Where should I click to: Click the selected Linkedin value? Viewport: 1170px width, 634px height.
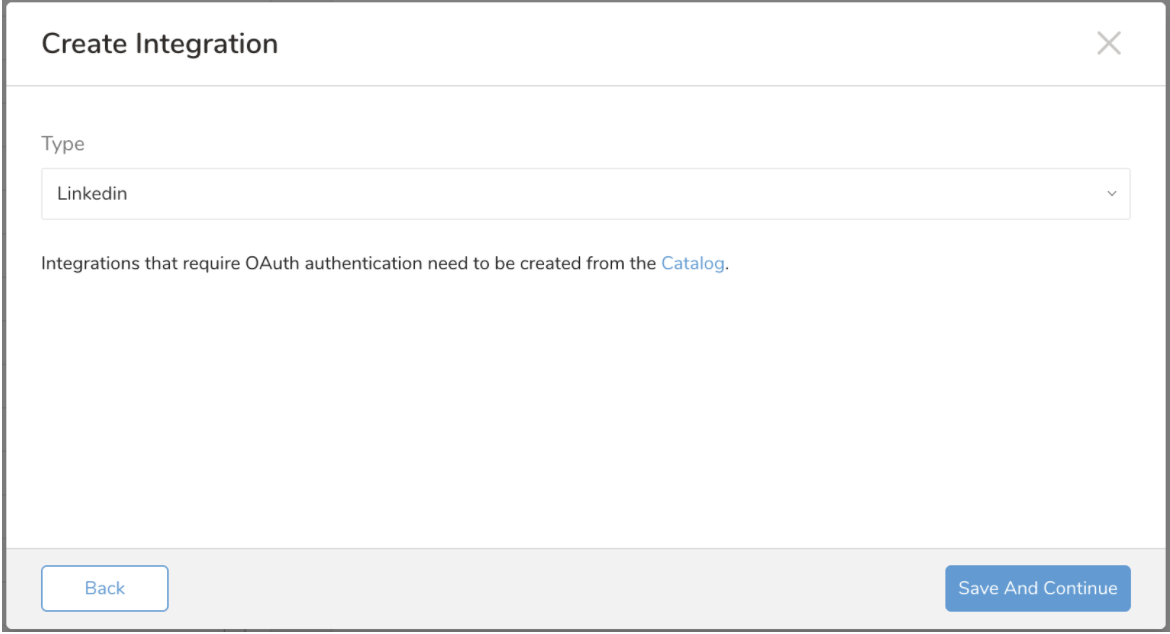92,194
